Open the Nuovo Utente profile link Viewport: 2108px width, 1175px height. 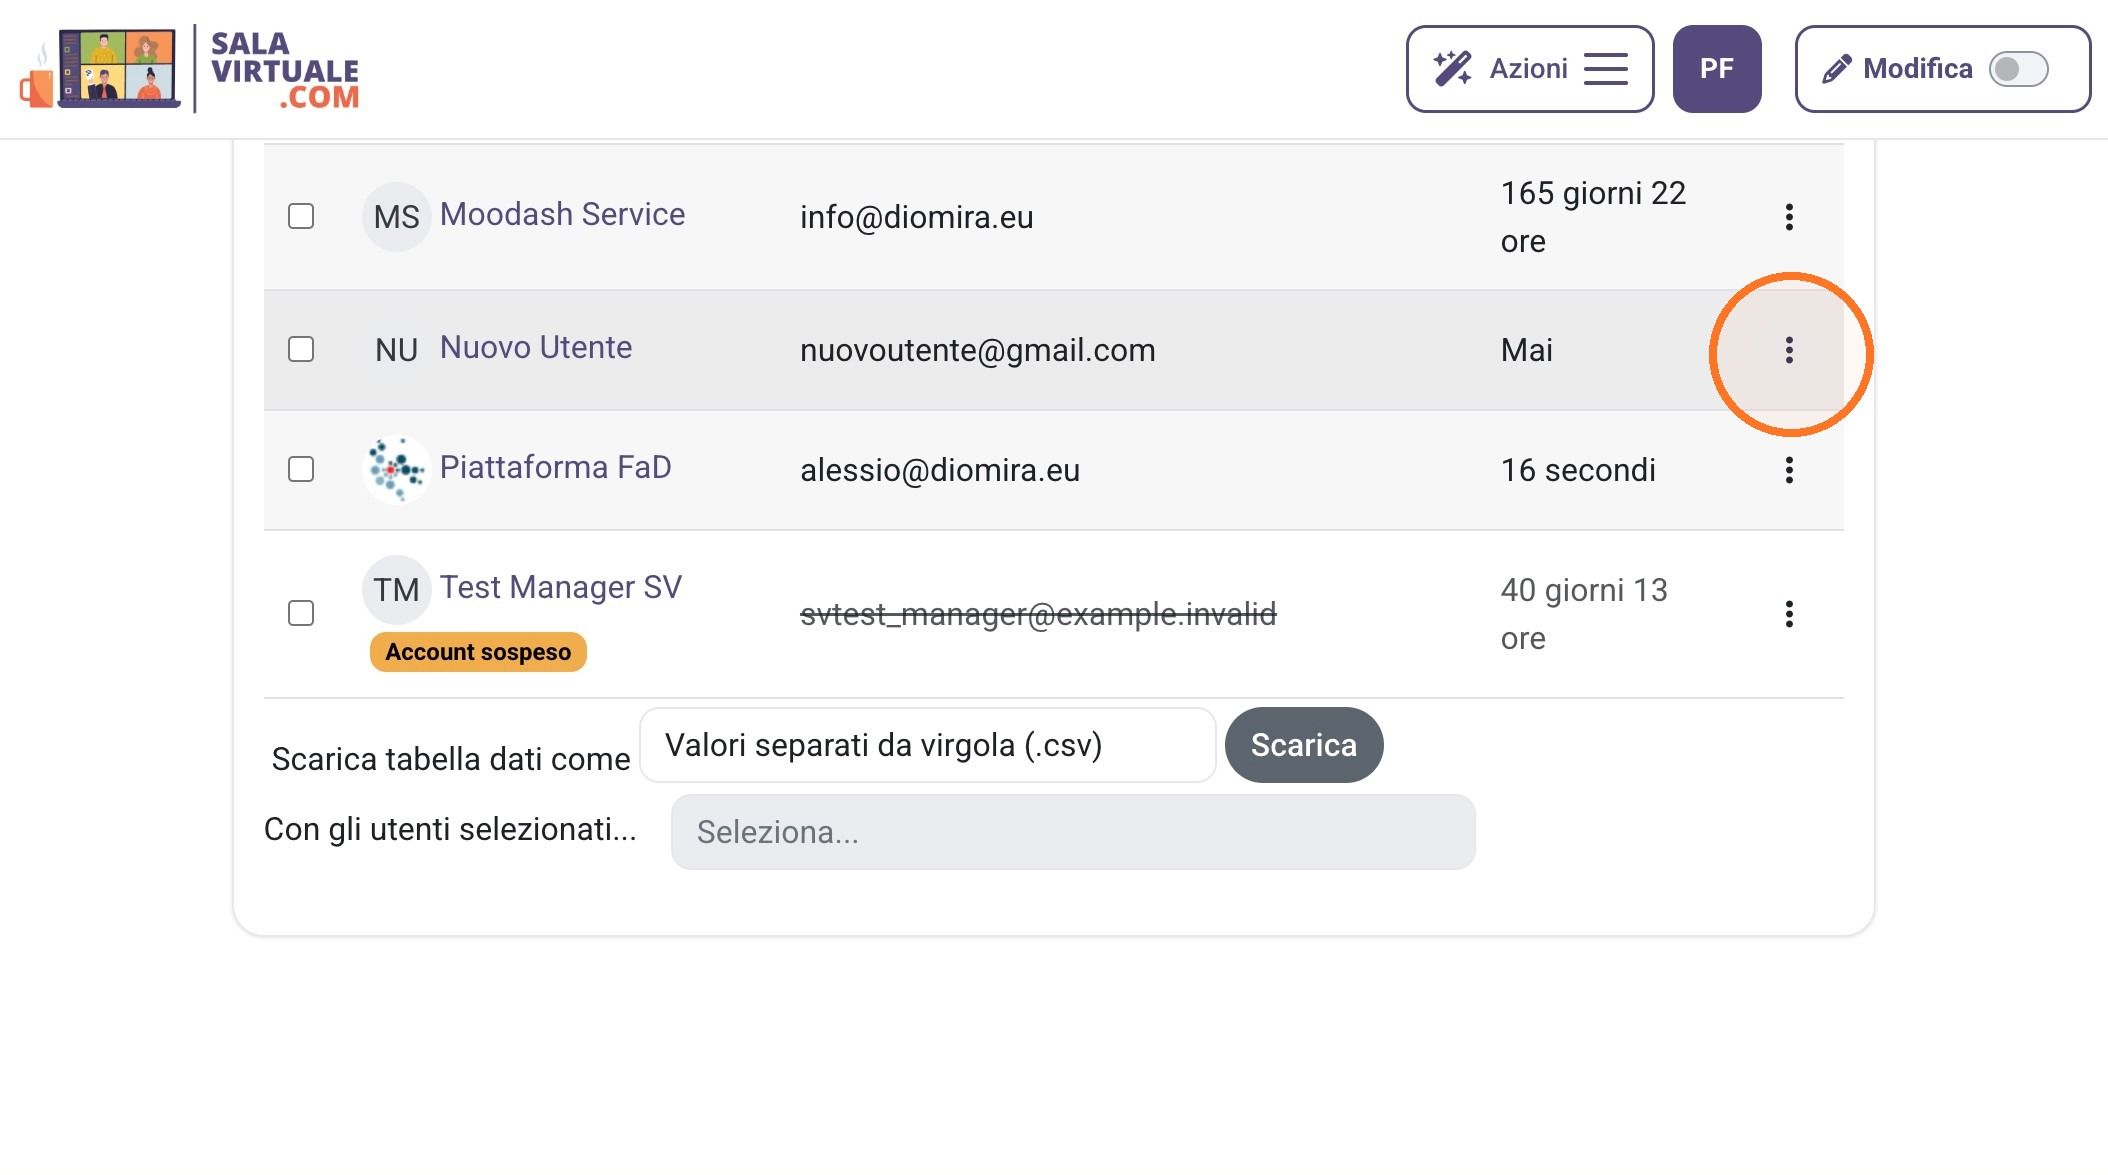click(536, 347)
